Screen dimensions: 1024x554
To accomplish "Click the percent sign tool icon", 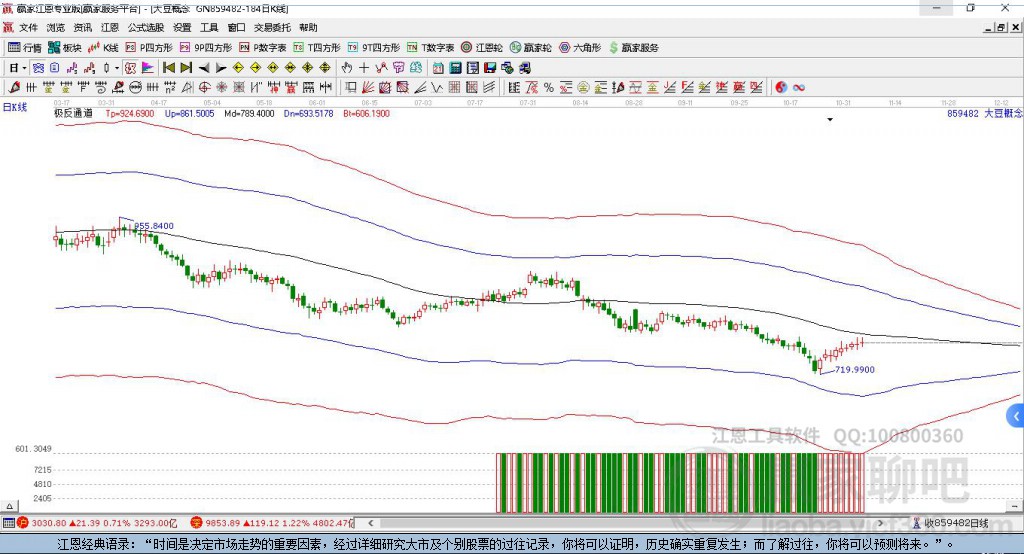I will (x=550, y=87).
